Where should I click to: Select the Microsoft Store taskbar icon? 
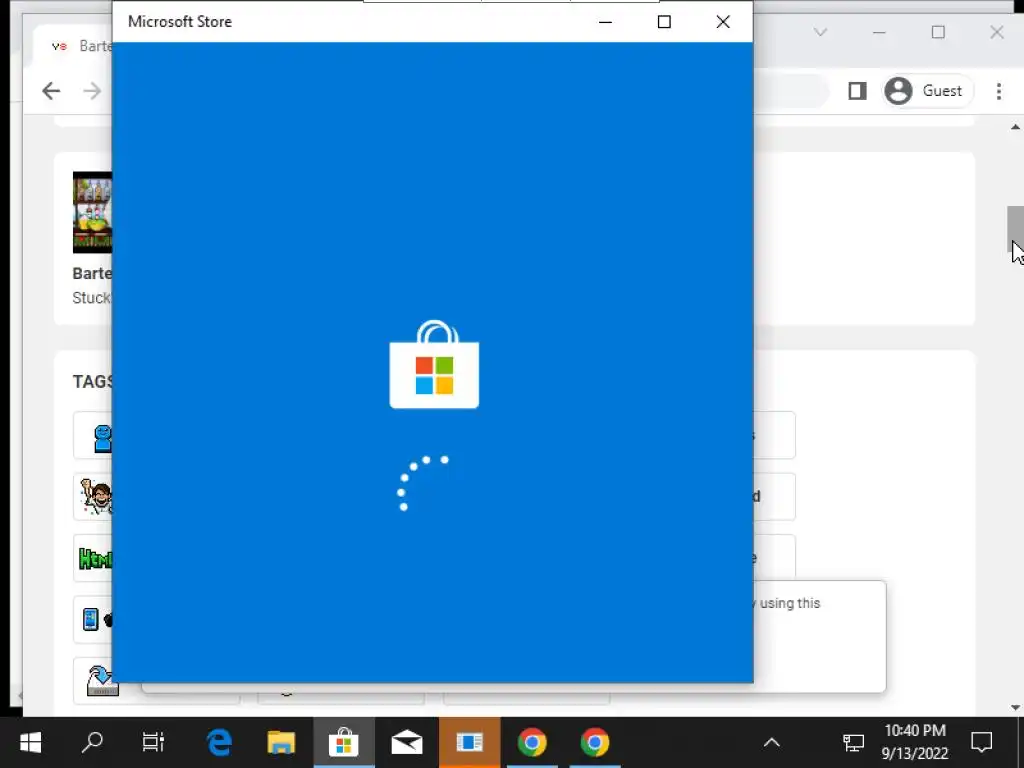[344, 743]
